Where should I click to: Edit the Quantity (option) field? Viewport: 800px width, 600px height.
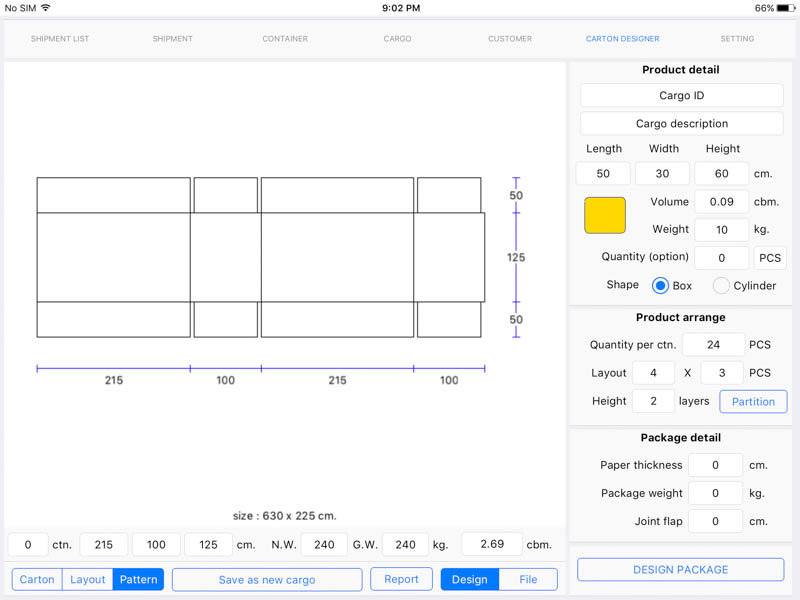(x=721, y=258)
